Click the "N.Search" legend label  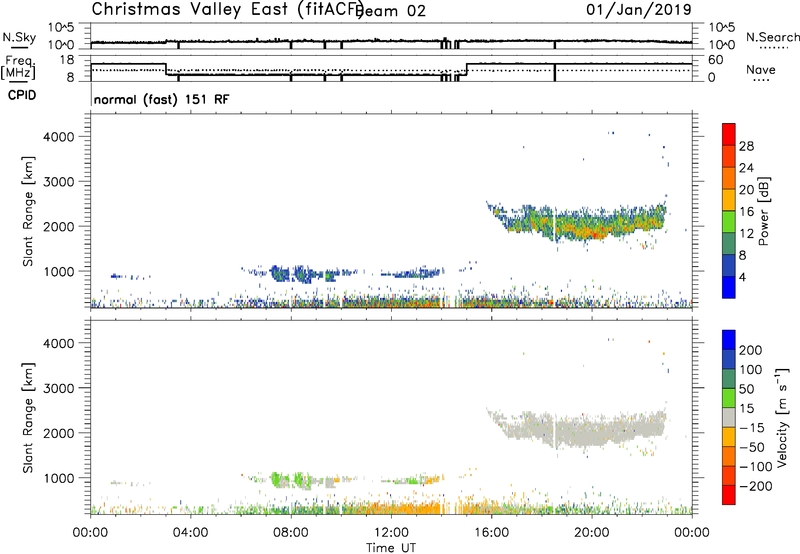click(772, 37)
